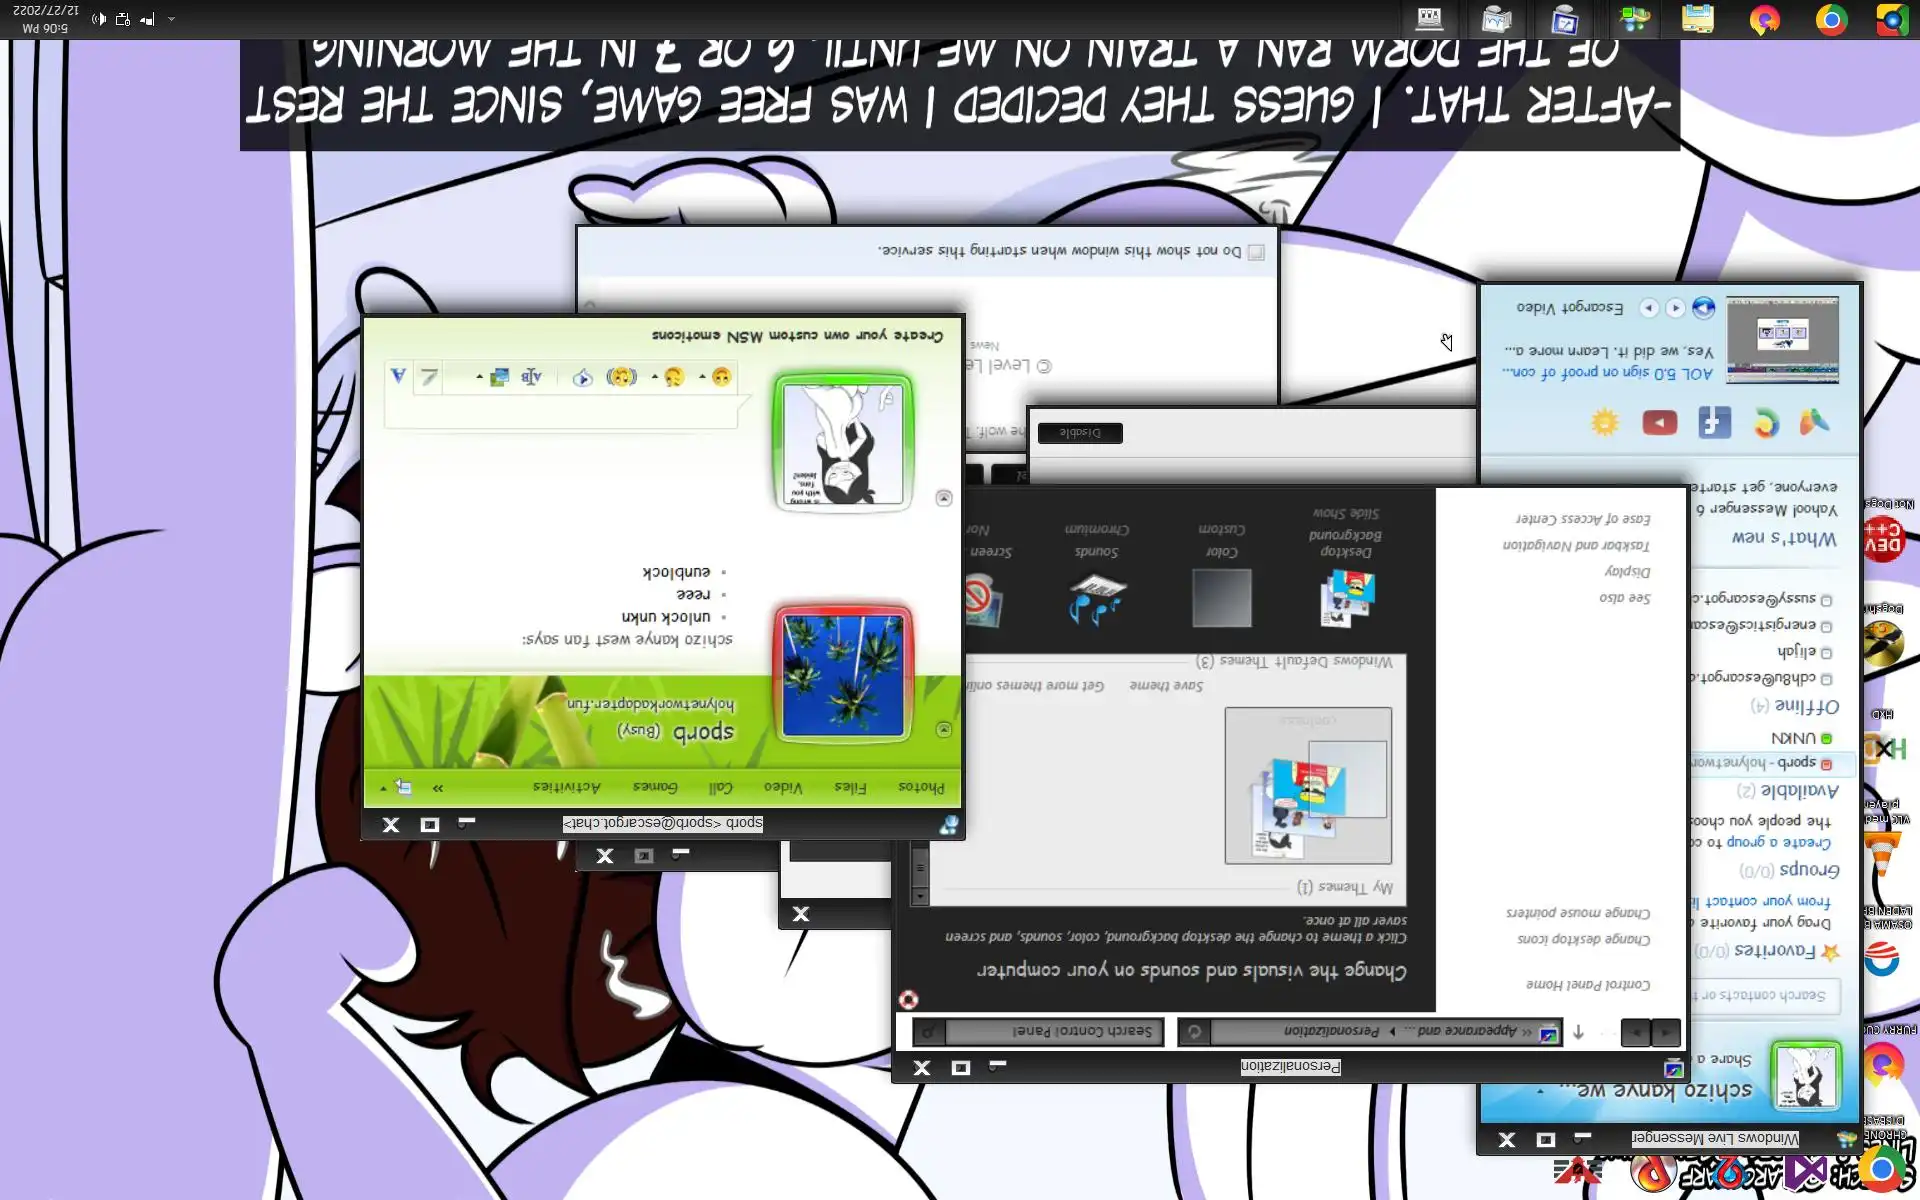Select the 'Level' radio button
The height and width of the screenshot is (1200, 1920).
(x=1044, y=366)
